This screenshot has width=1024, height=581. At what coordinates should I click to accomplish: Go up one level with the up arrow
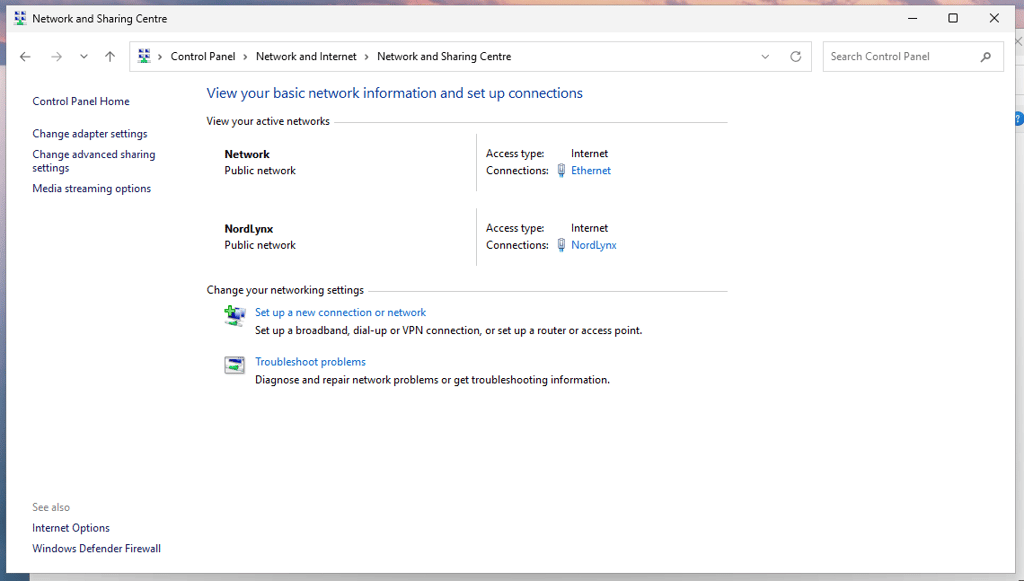[110, 57]
